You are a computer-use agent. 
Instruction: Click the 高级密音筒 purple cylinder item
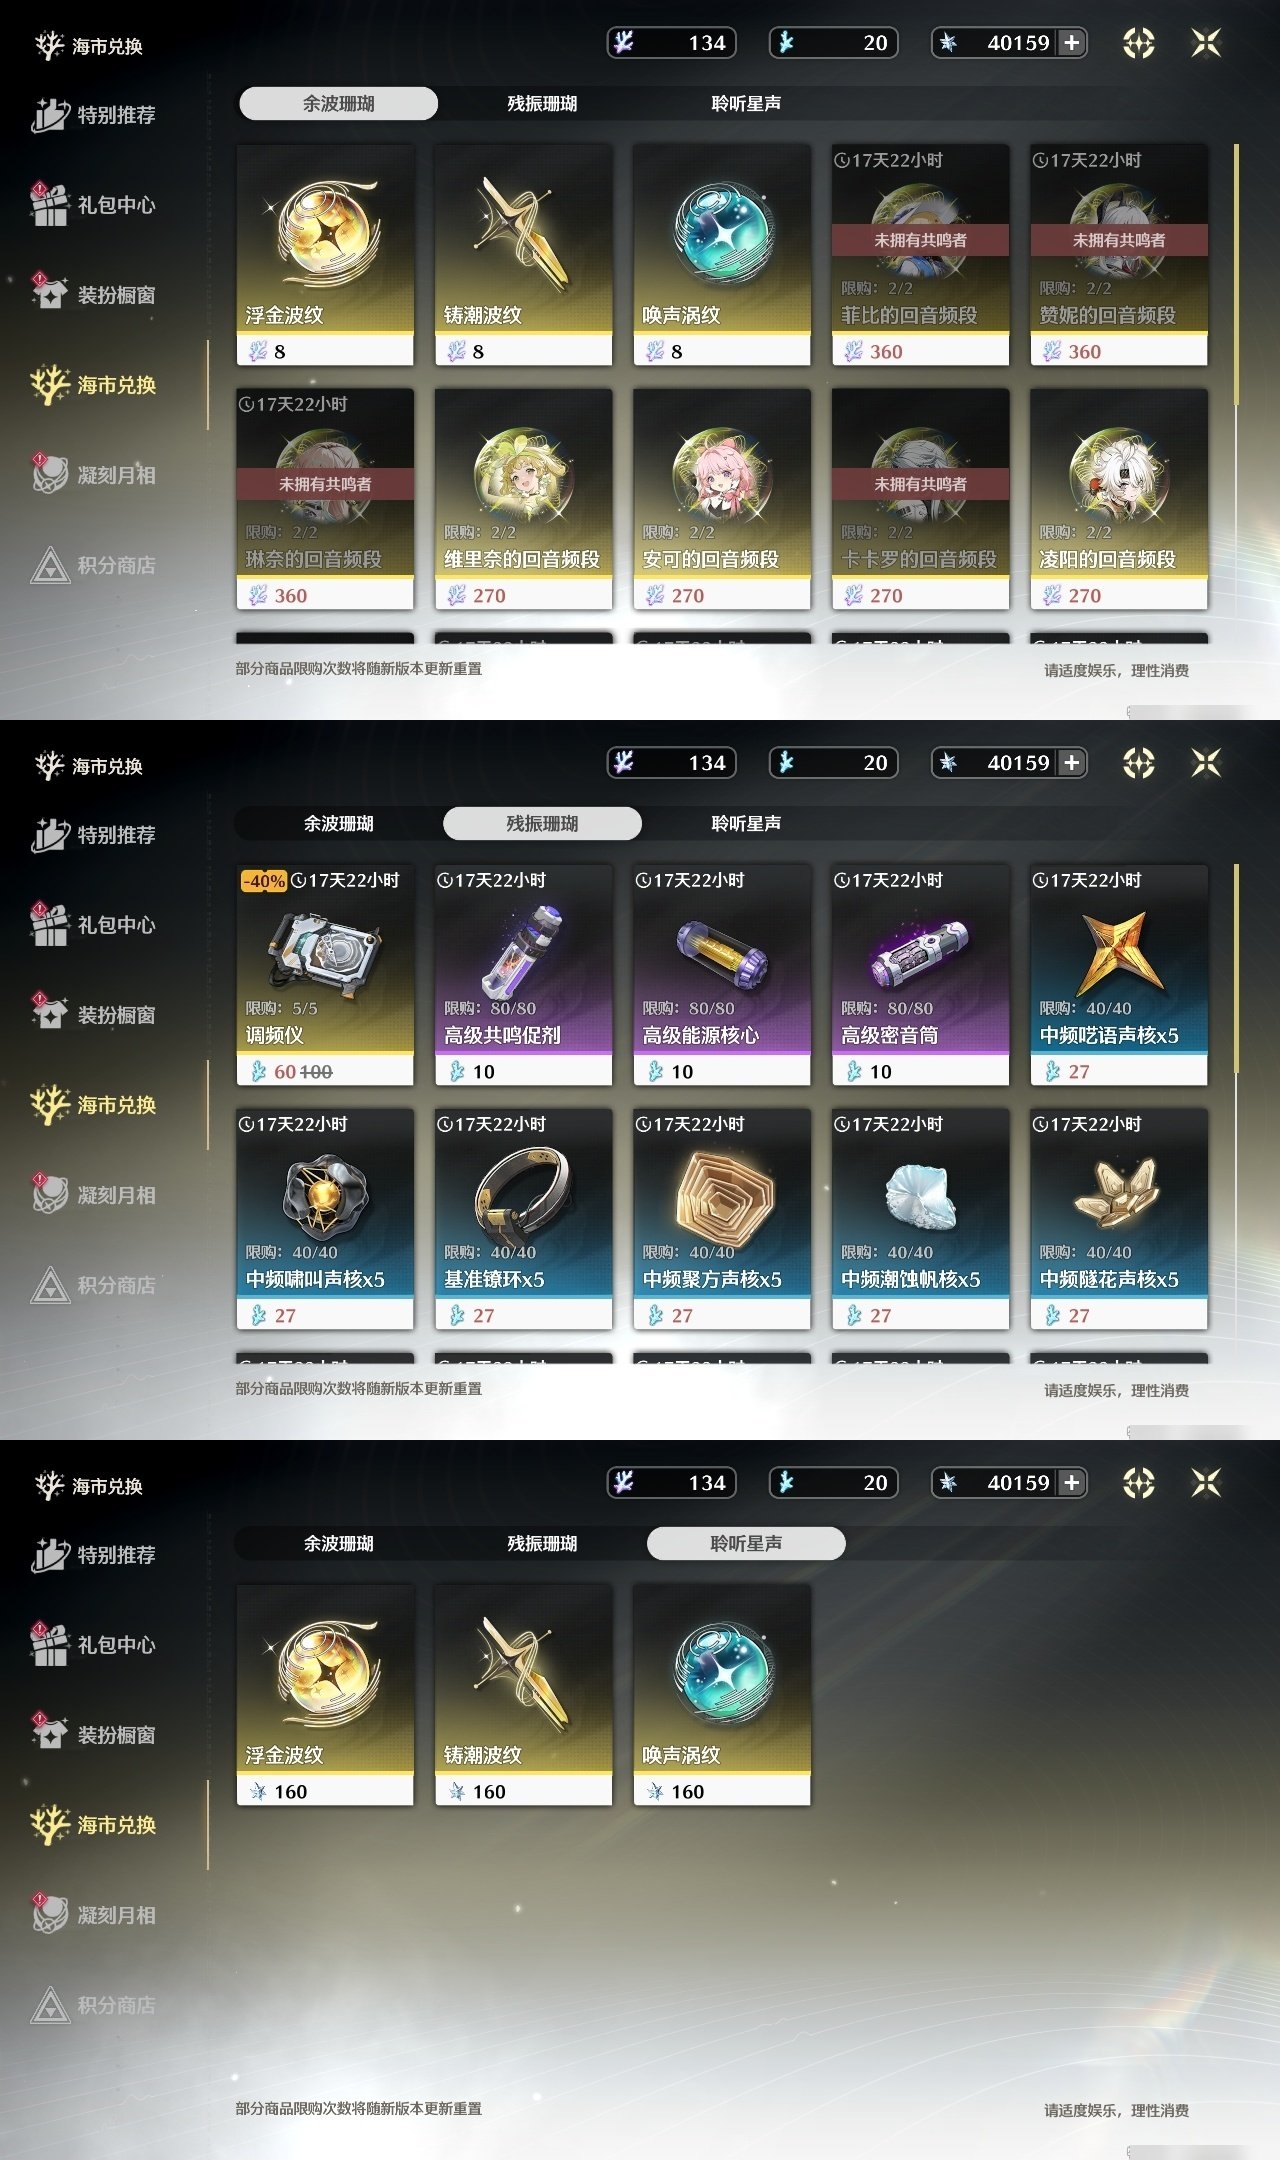(x=920, y=975)
